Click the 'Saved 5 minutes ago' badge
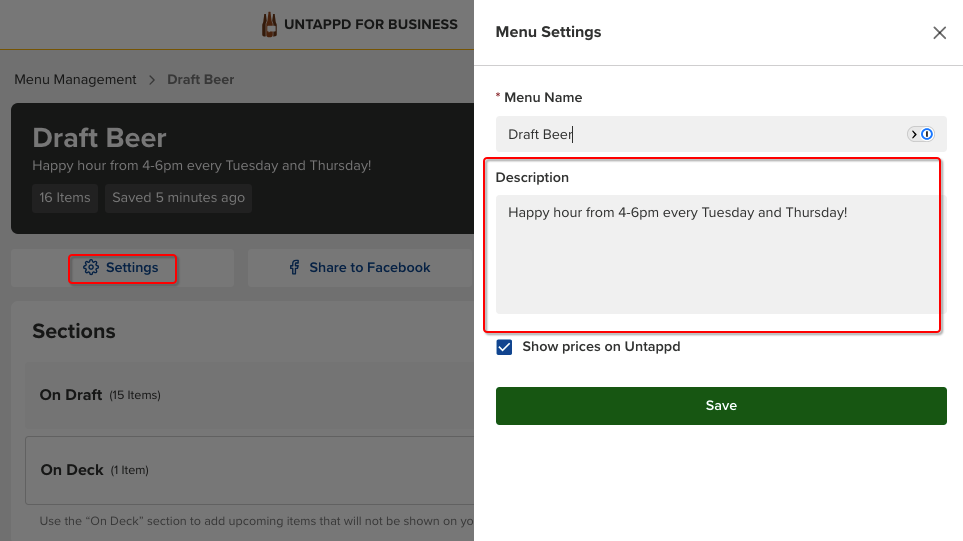963x541 pixels. (x=178, y=198)
